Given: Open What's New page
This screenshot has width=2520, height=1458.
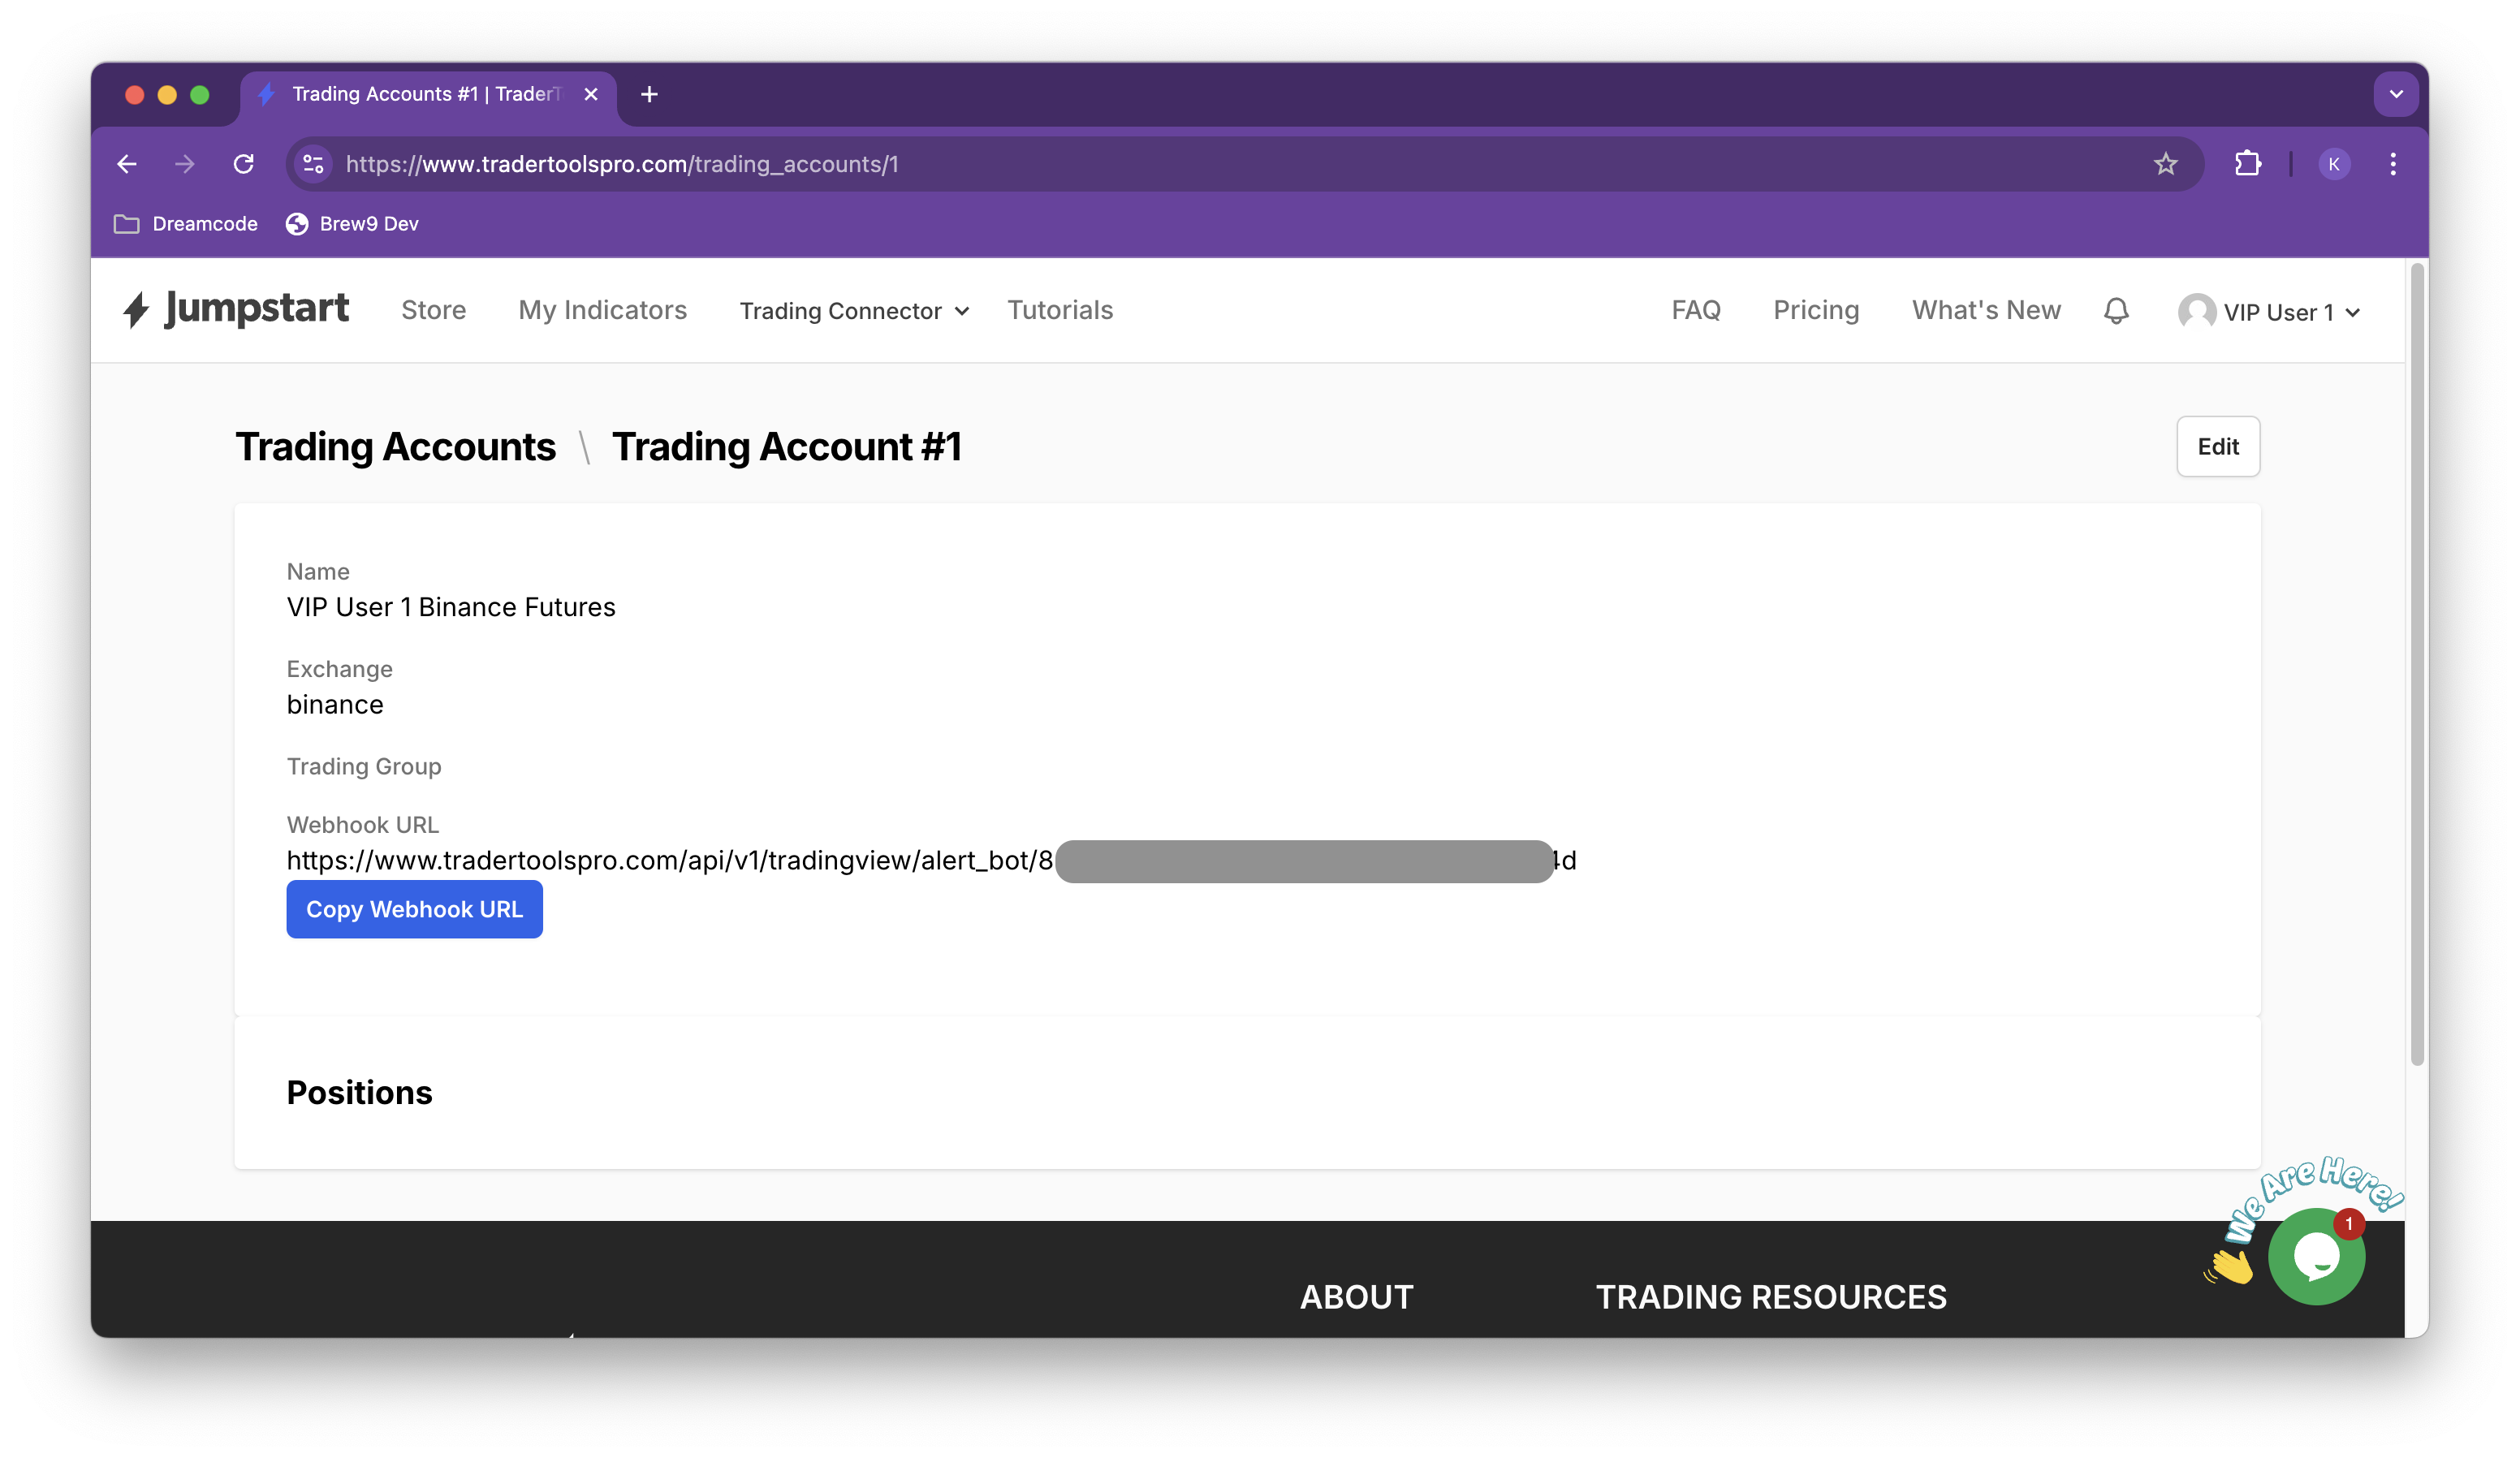Looking at the screenshot, I should pos(1985,310).
